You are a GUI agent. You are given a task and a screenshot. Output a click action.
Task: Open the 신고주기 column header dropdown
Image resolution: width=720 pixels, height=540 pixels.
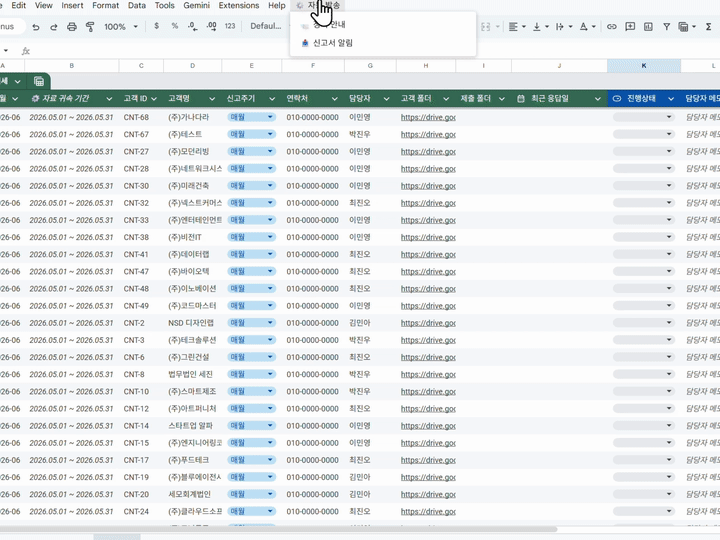pos(272,99)
